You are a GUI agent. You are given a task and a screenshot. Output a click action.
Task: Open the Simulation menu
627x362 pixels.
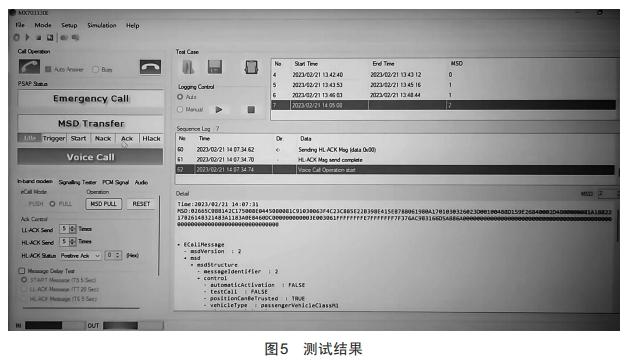pos(102,25)
